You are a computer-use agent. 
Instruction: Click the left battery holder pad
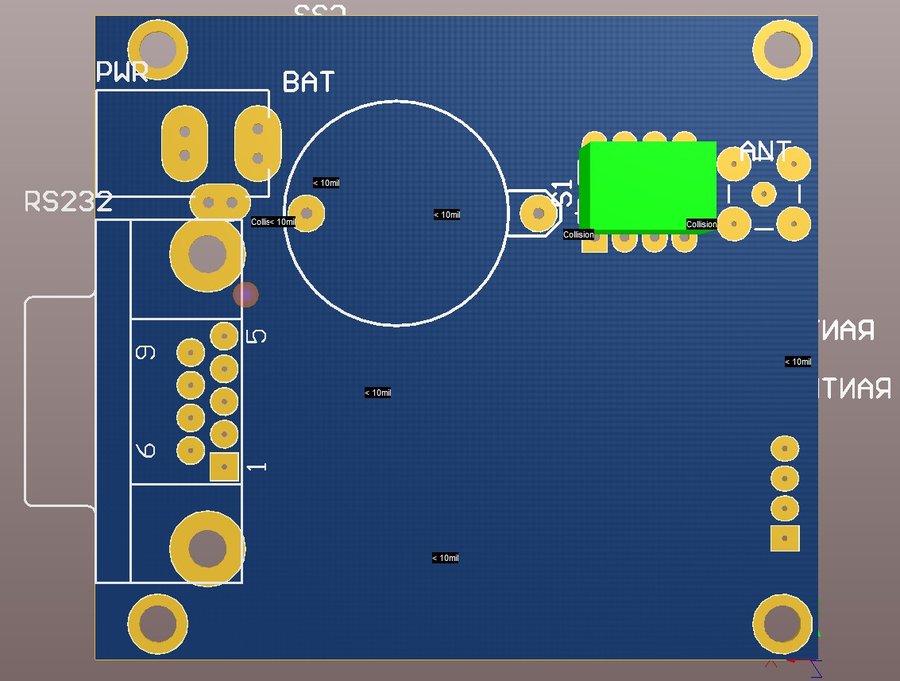click(309, 213)
